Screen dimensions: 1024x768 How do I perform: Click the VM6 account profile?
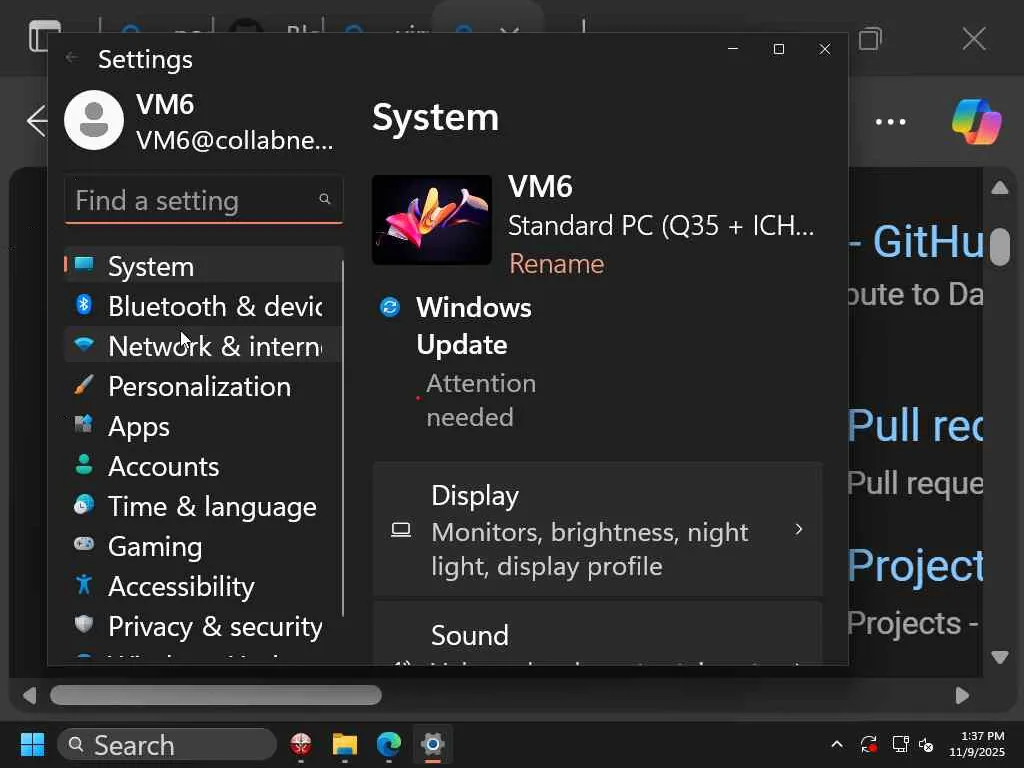click(200, 121)
